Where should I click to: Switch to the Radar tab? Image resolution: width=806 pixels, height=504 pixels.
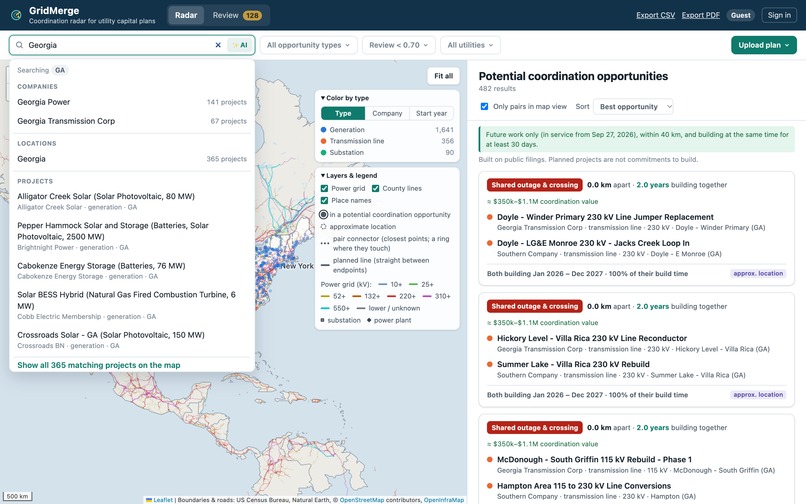coord(186,15)
